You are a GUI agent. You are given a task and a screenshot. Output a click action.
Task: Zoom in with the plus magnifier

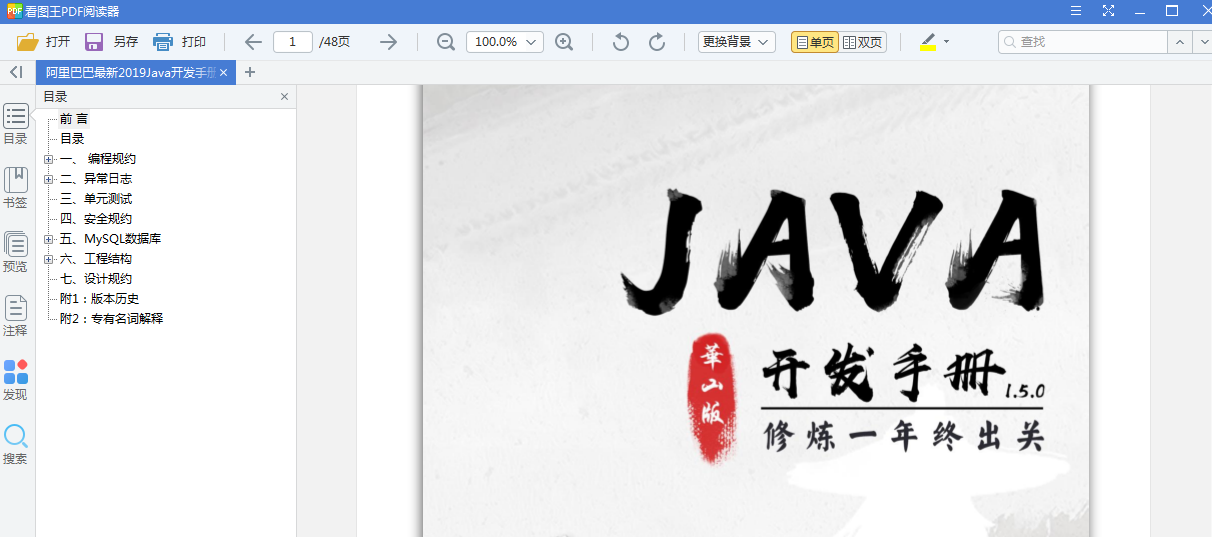[564, 42]
